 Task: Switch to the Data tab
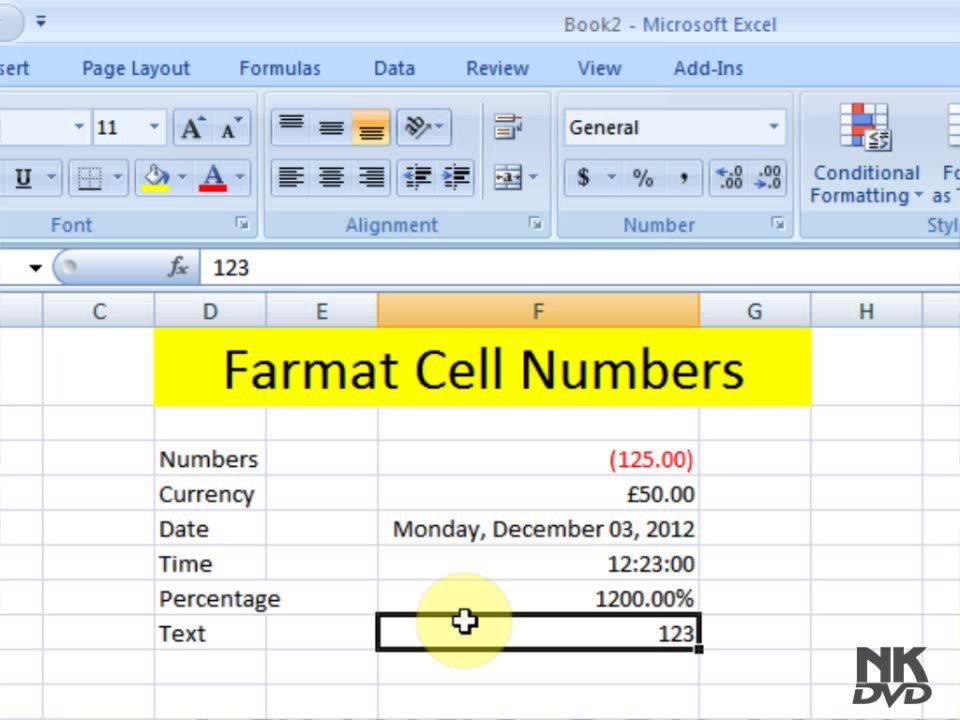pos(394,68)
